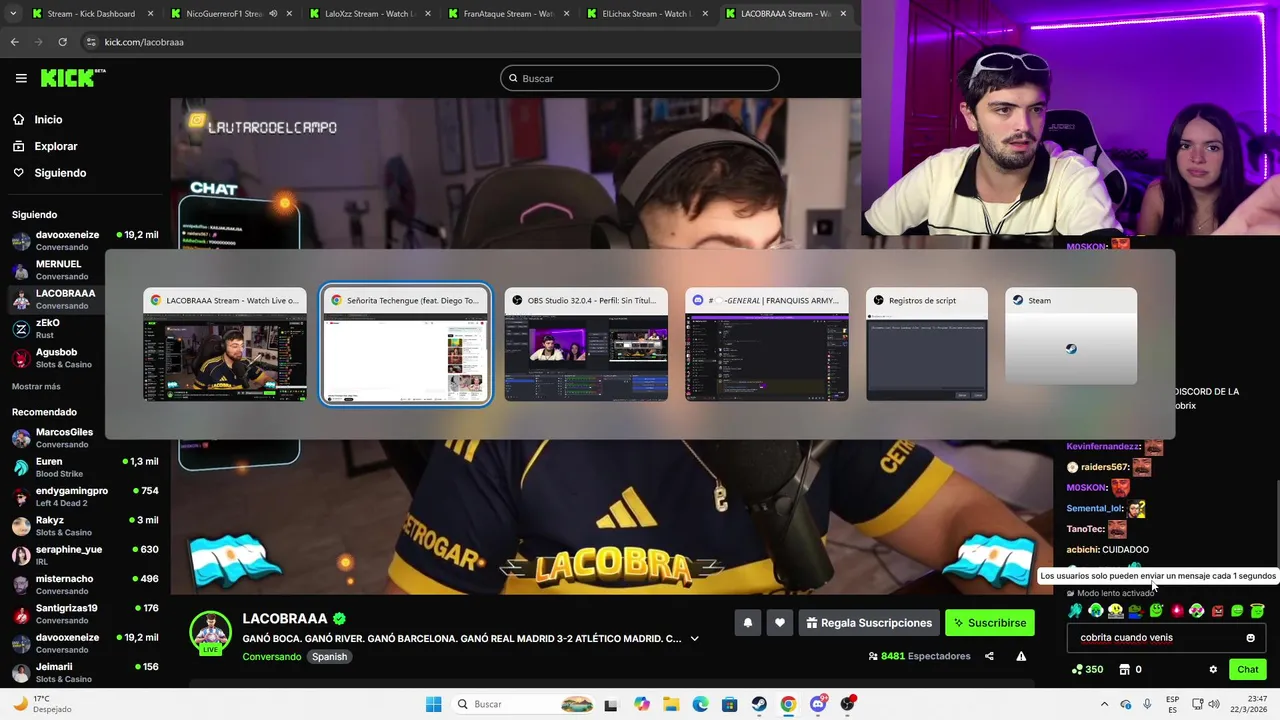Click the Suscribirse button

990,623
